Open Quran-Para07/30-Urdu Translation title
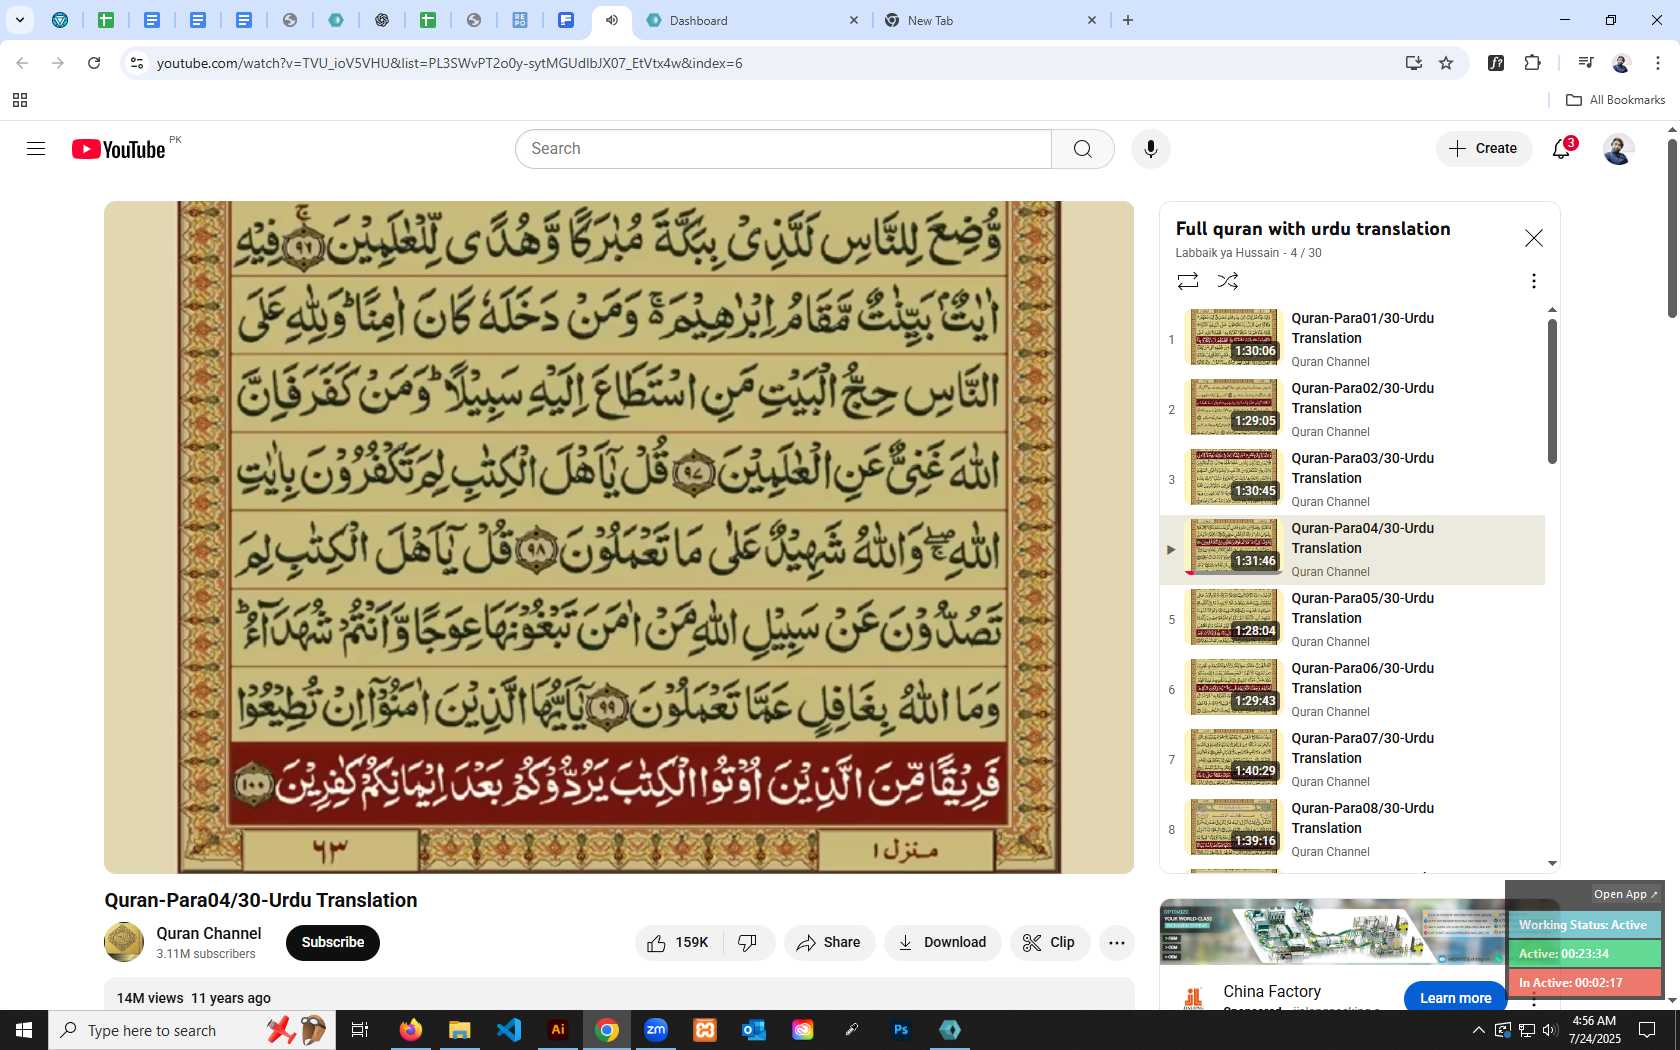Screen dimensions: 1680x1050 coord(1362,748)
